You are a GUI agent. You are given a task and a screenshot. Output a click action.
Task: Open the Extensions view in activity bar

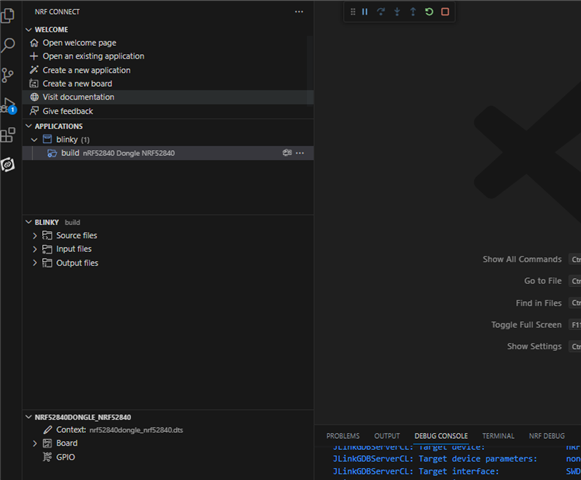tap(8, 135)
